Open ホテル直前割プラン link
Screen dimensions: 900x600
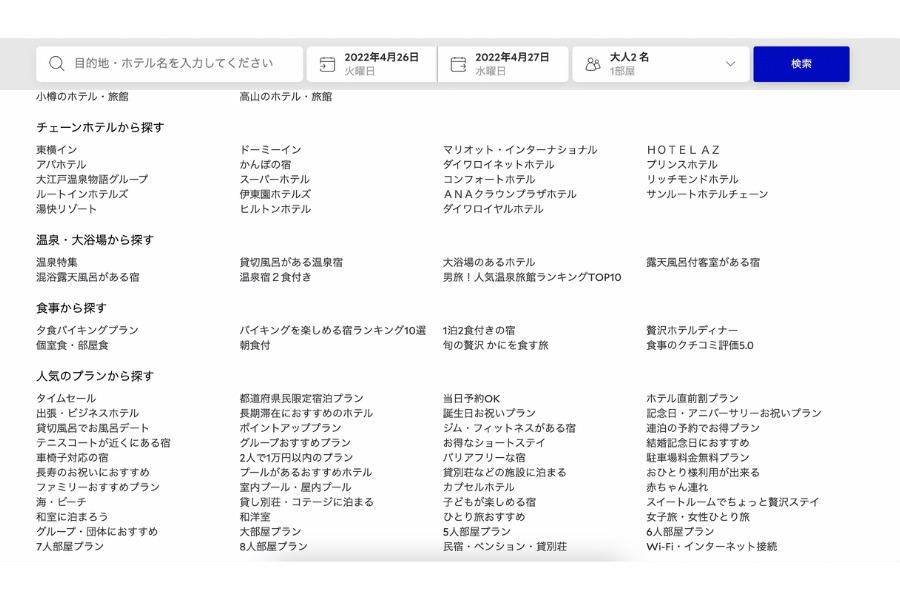692,398
